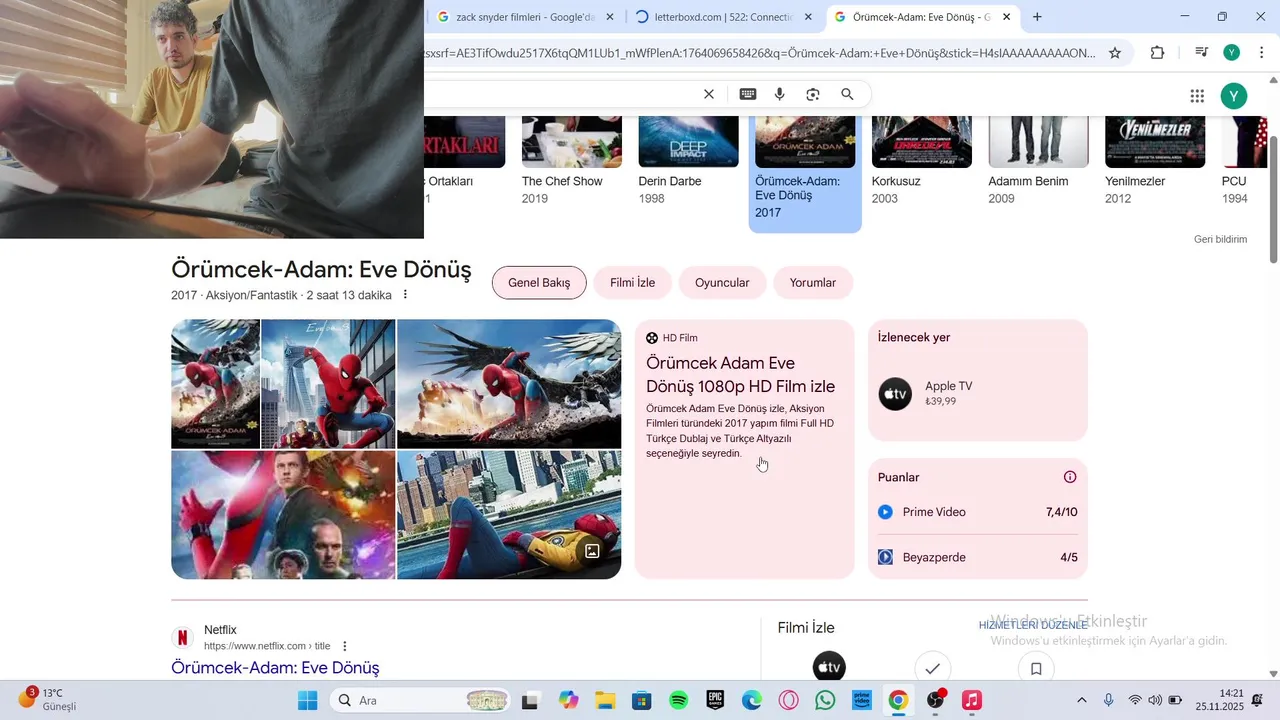Open the poster image with Iron Man building
The width and height of the screenshot is (1280, 720).
[x=328, y=384]
